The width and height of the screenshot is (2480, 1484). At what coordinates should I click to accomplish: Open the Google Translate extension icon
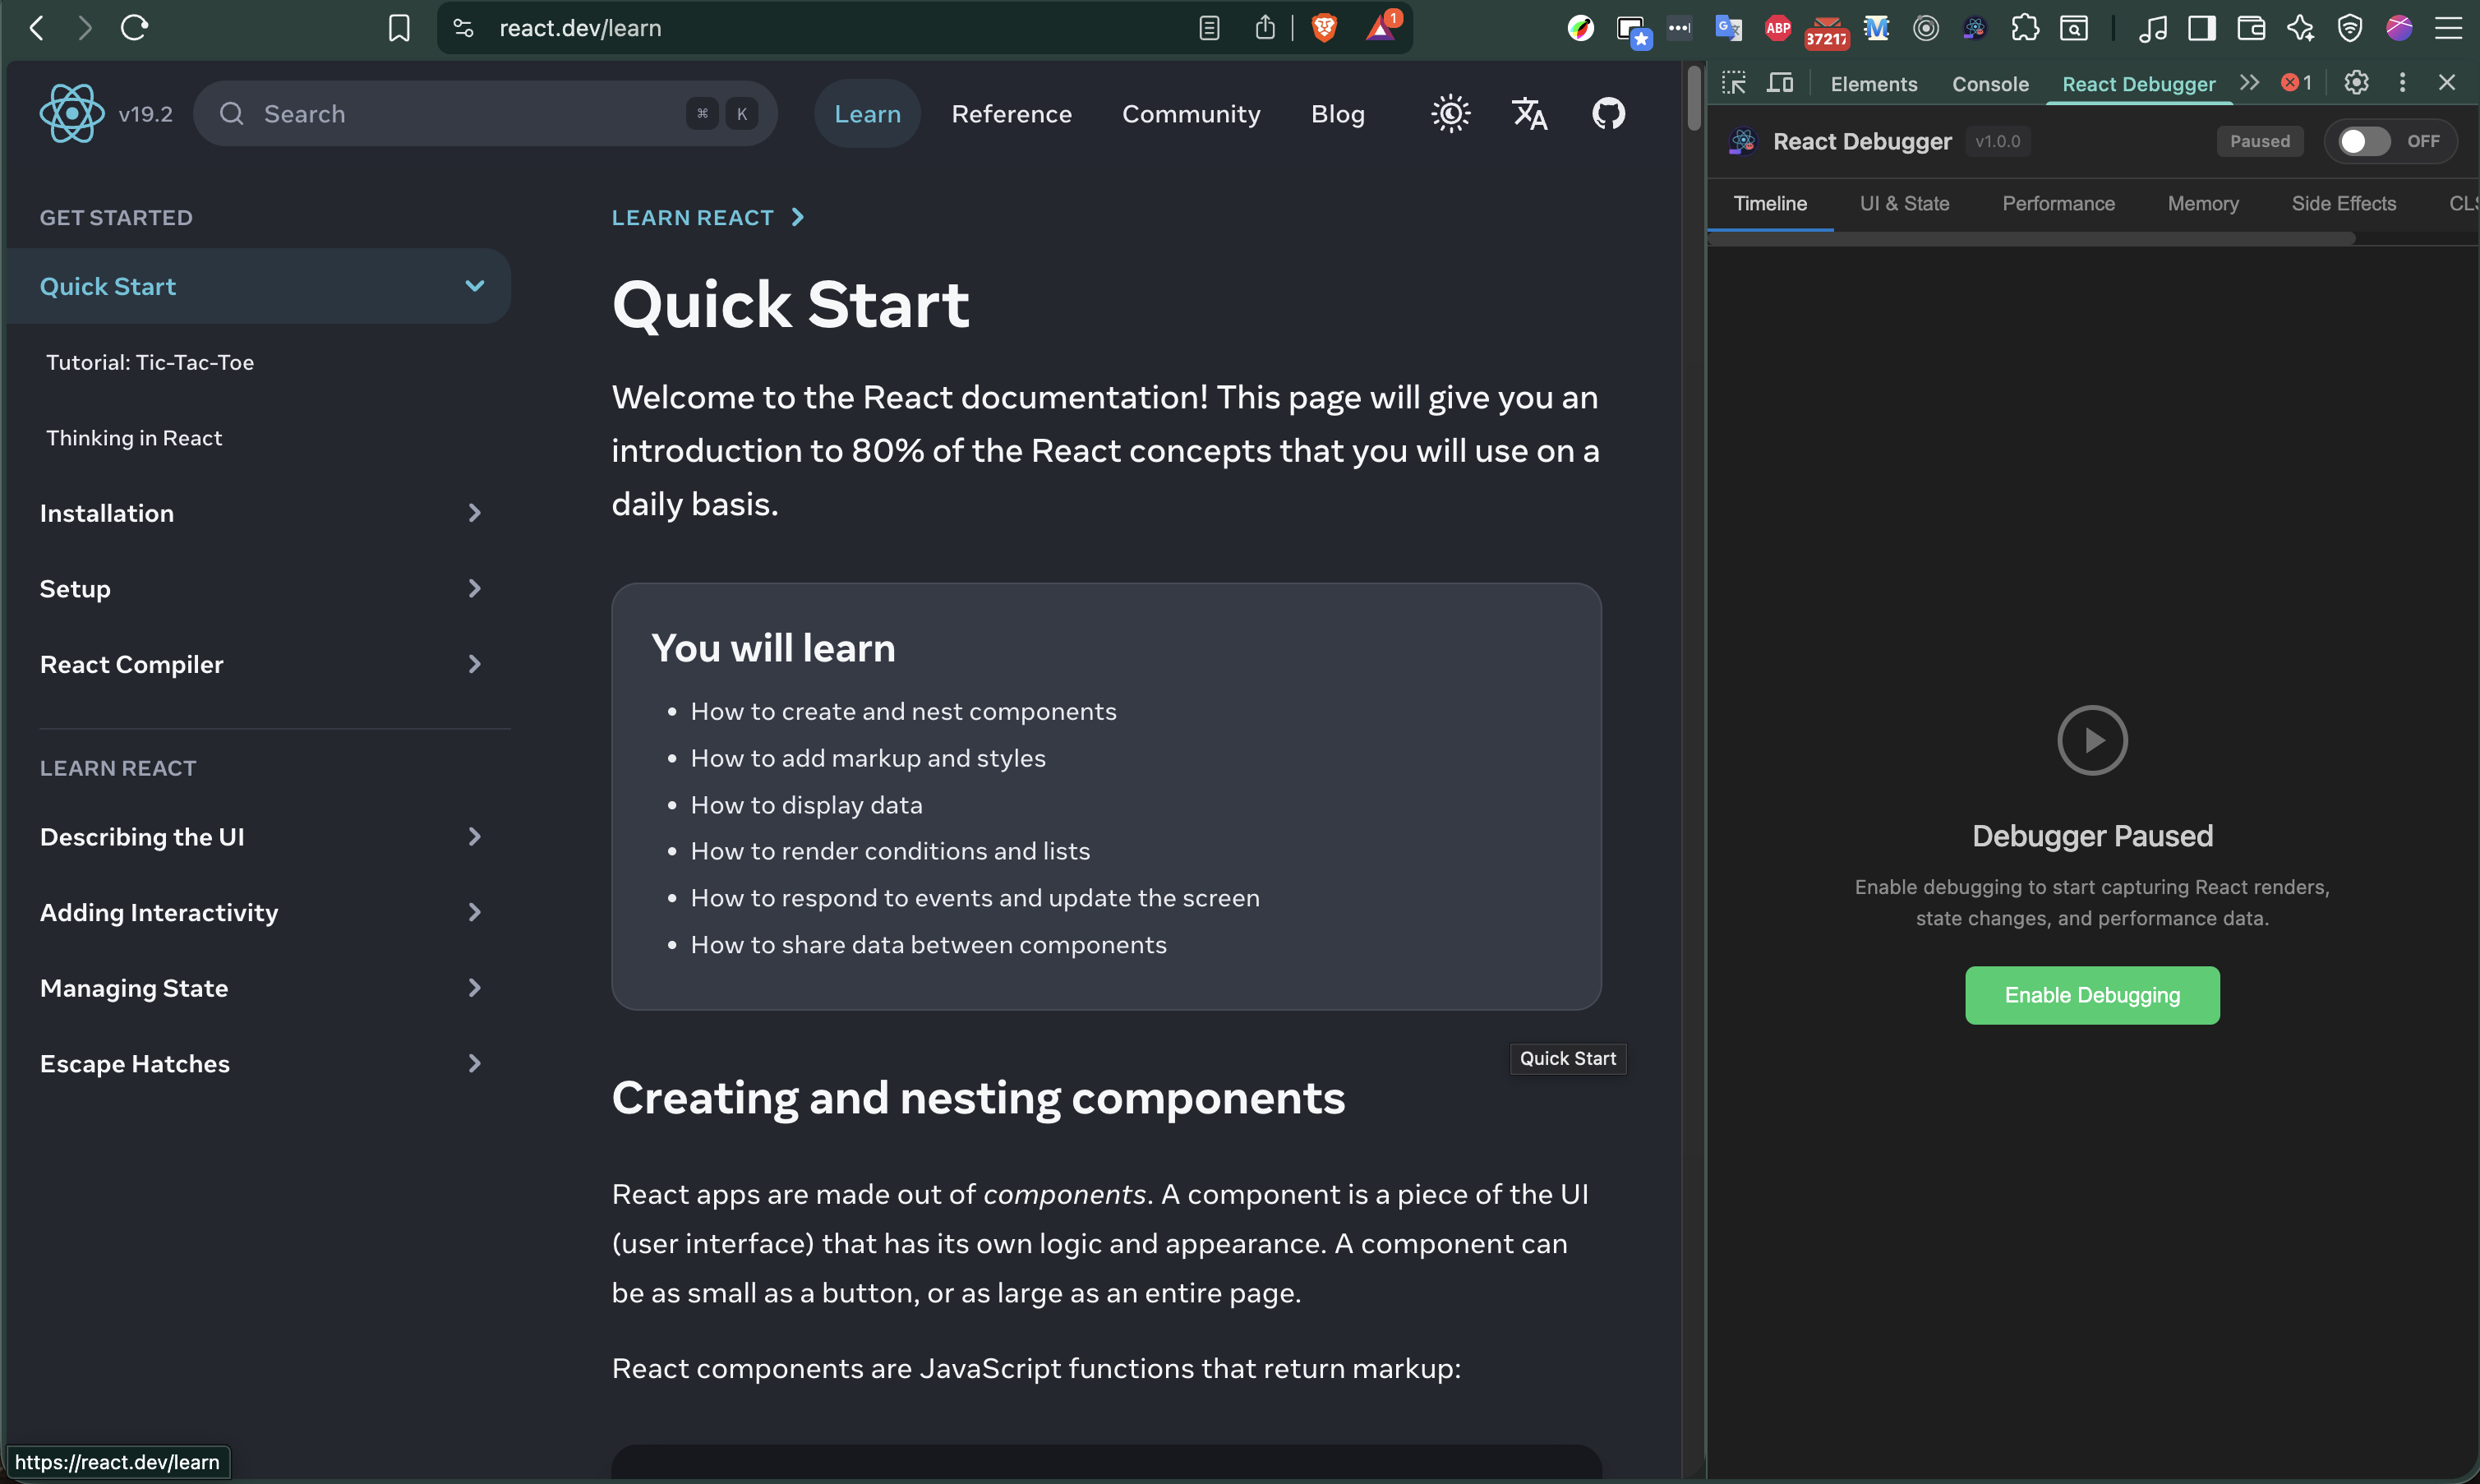click(1728, 28)
